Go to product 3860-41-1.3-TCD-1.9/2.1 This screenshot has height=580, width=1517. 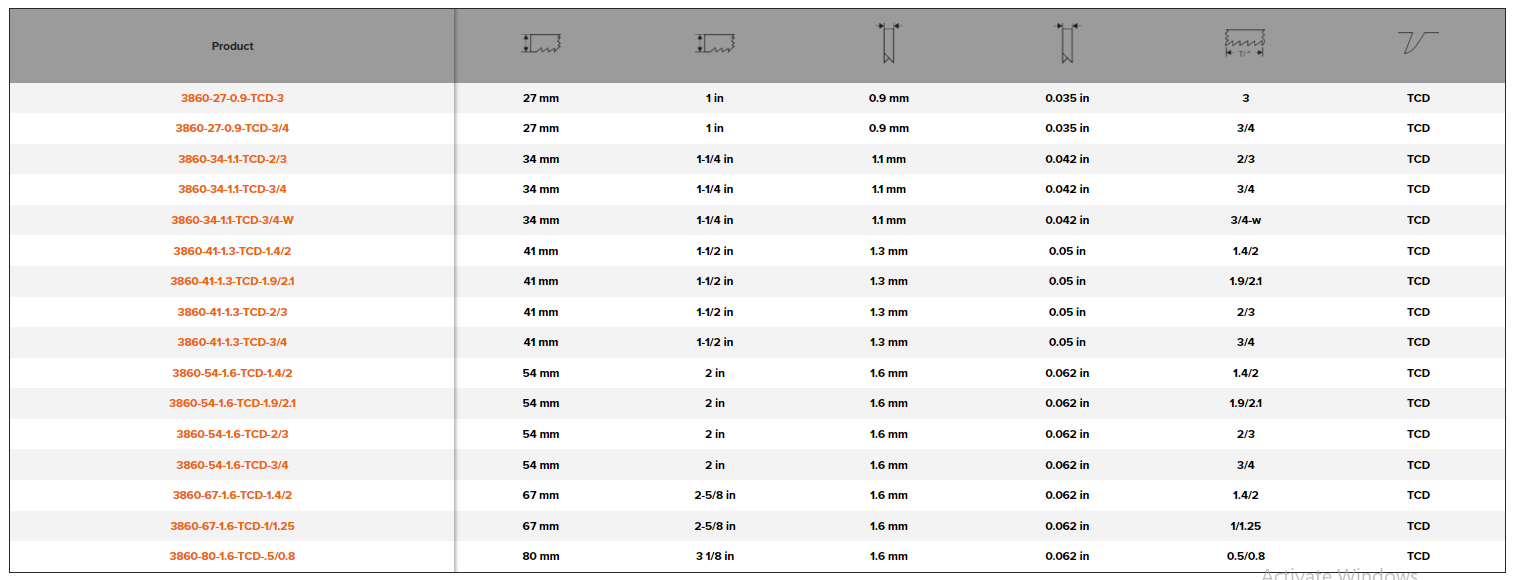pos(232,281)
